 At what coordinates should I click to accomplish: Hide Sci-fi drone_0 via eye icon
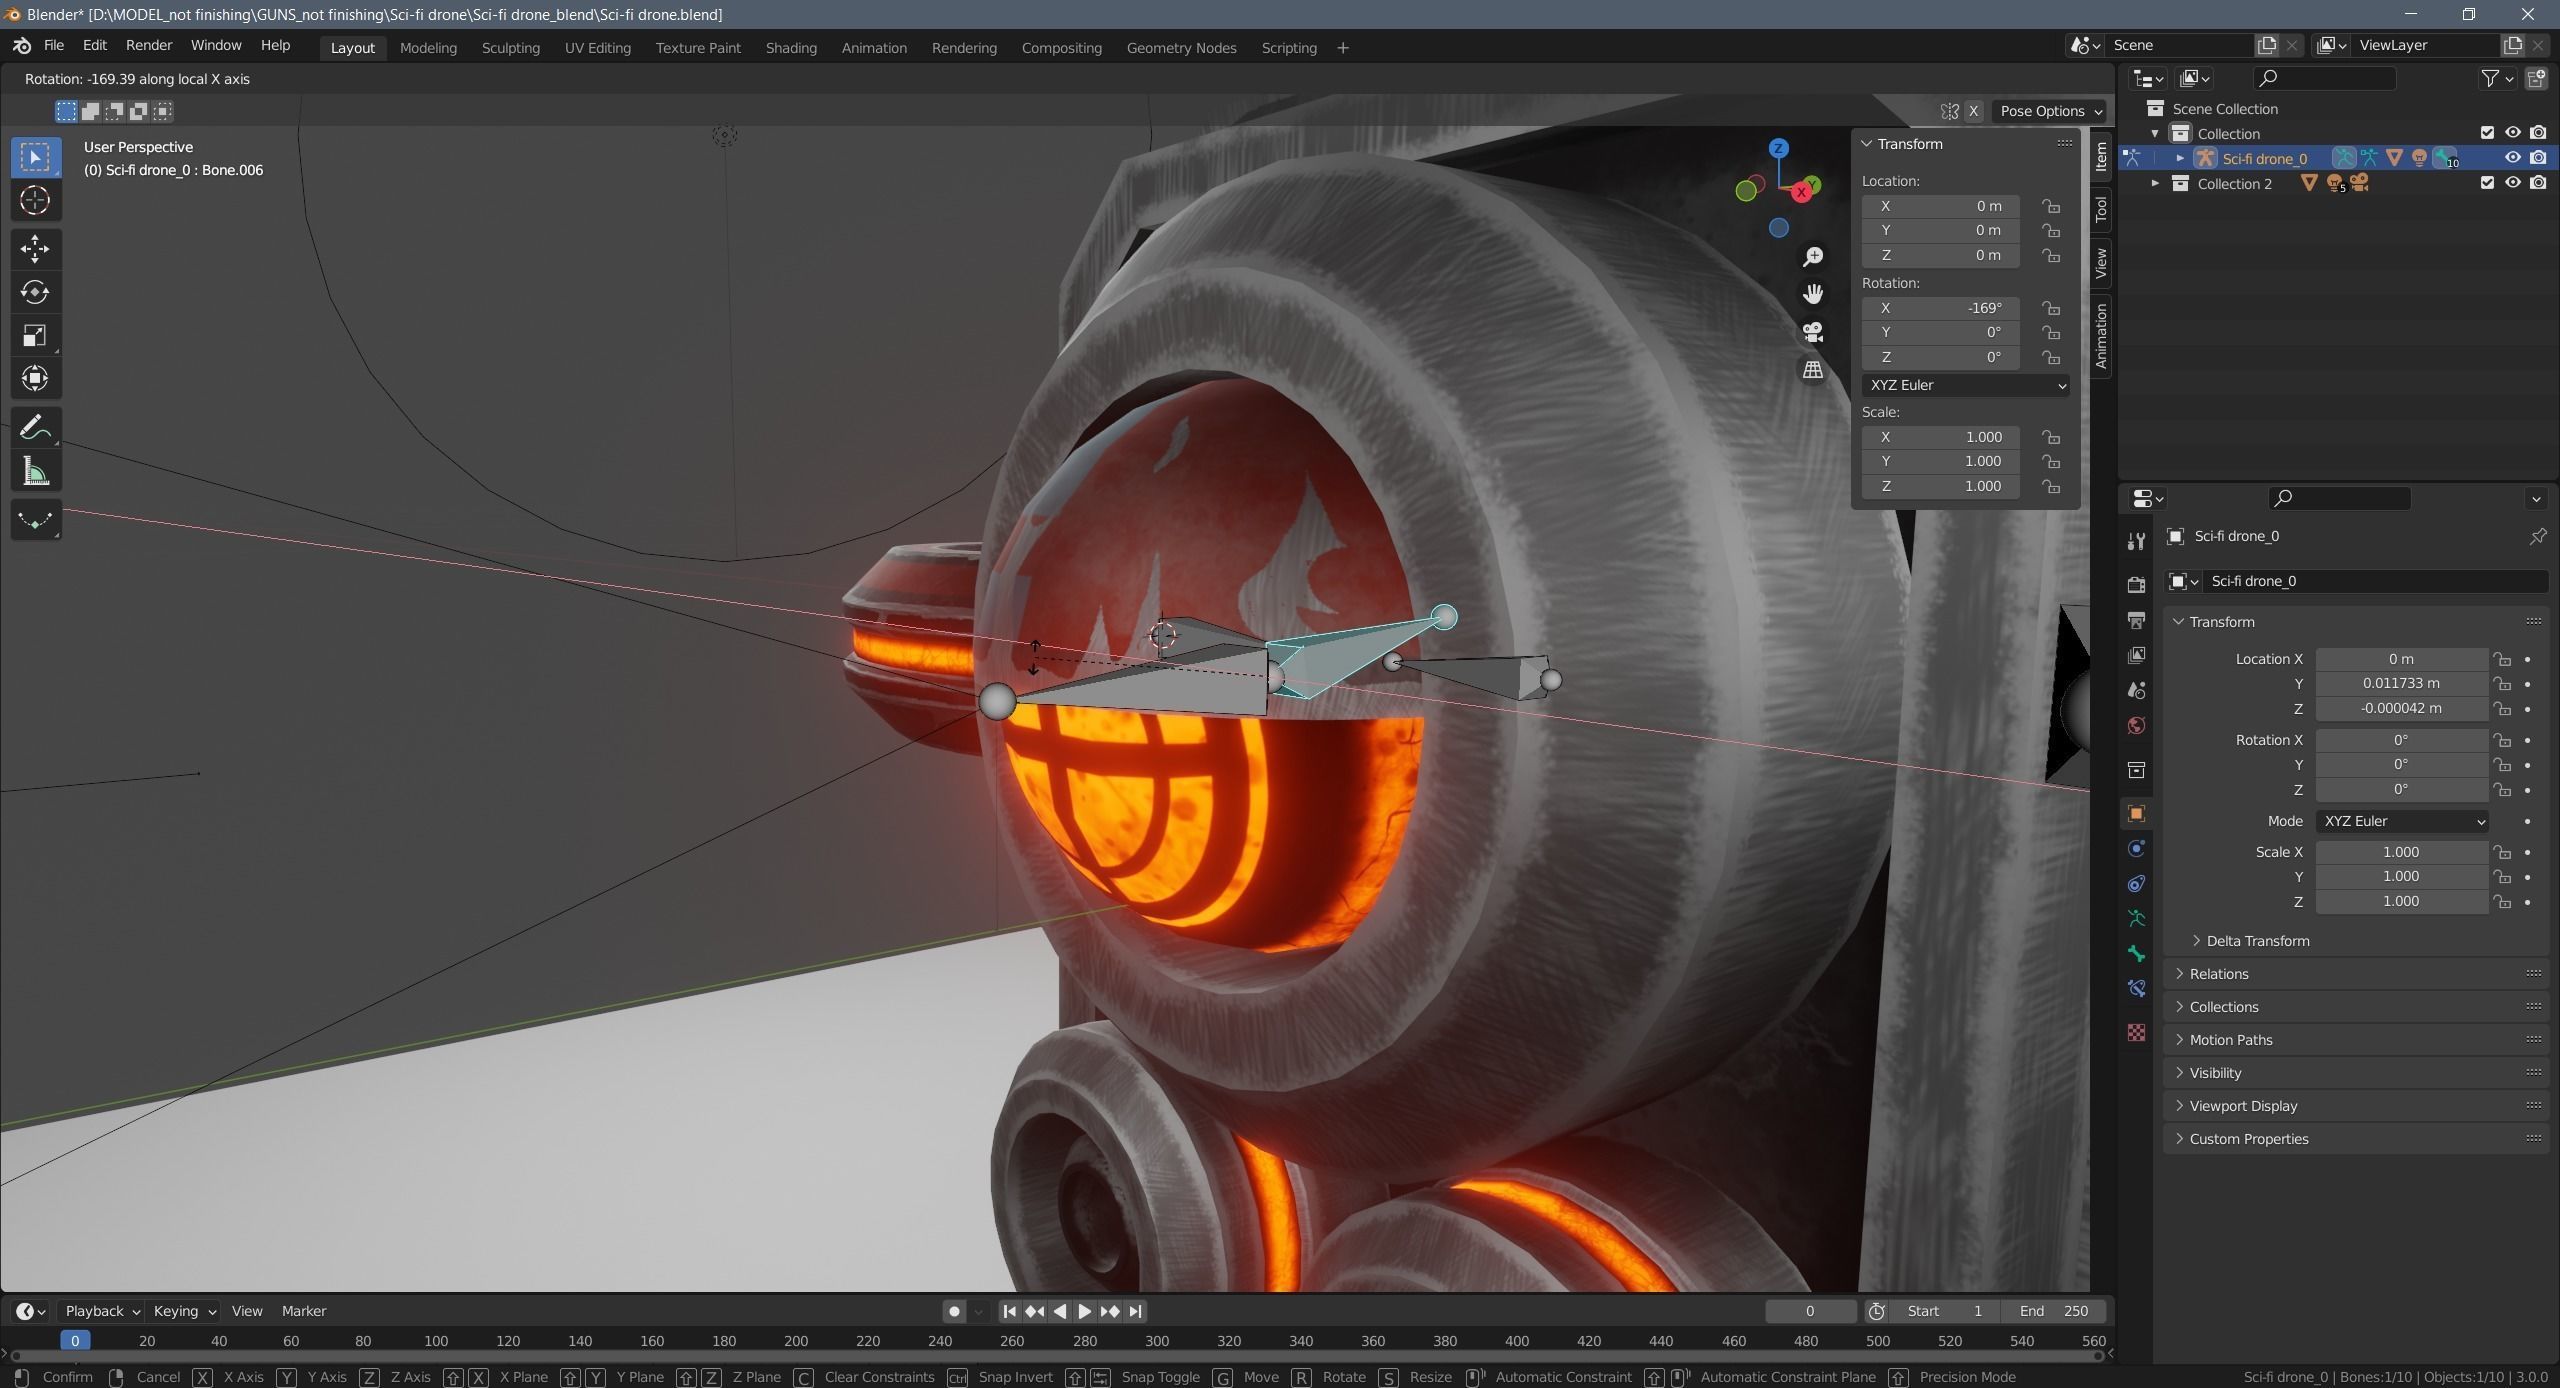[x=2512, y=158]
